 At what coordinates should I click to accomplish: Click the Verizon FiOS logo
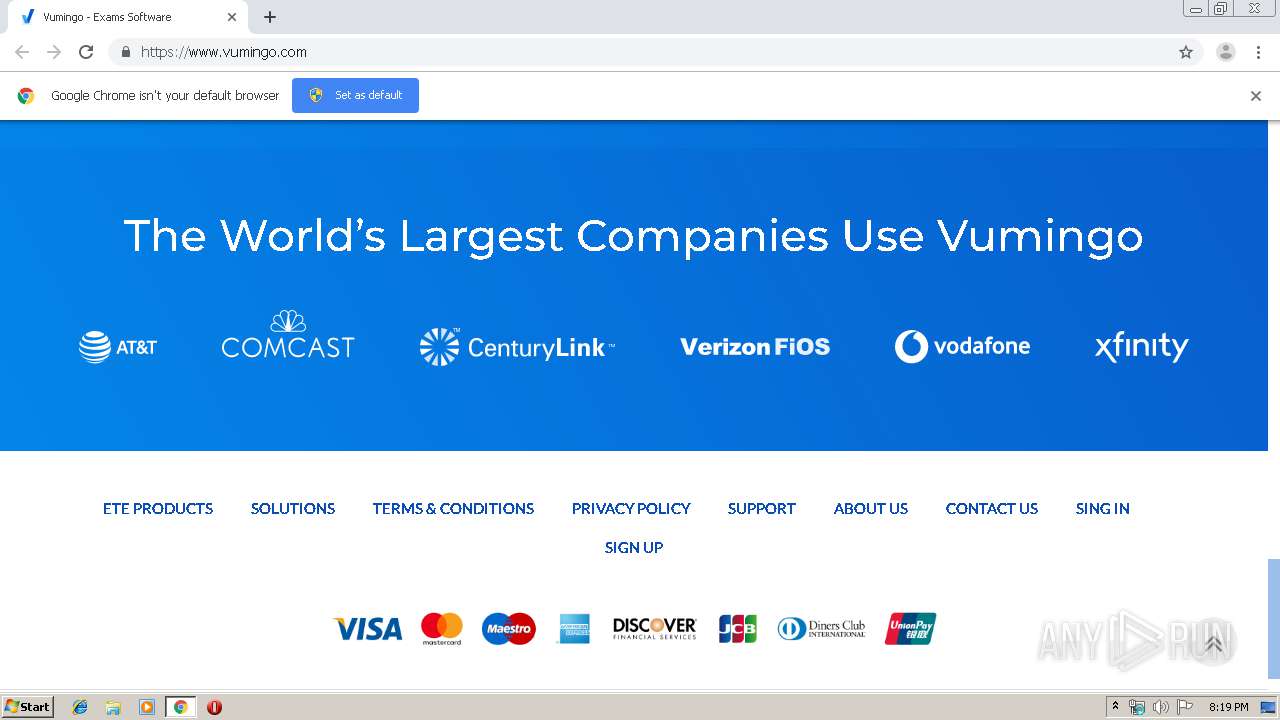click(x=755, y=347)
